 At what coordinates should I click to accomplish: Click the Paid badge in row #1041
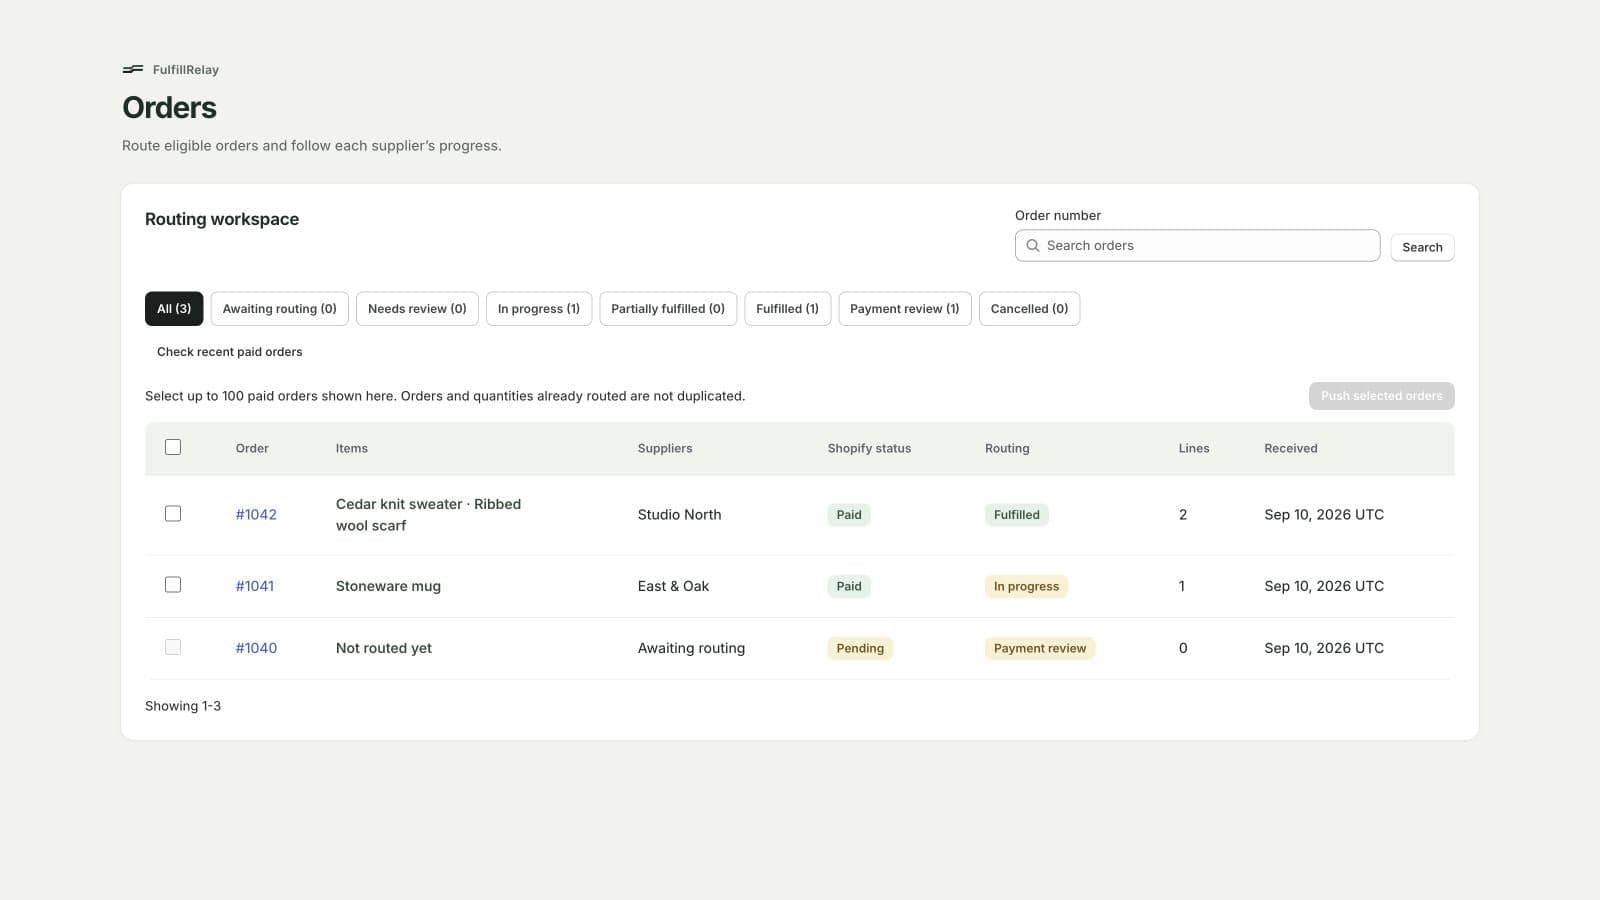pyautogui.click(x=849, y=586)
